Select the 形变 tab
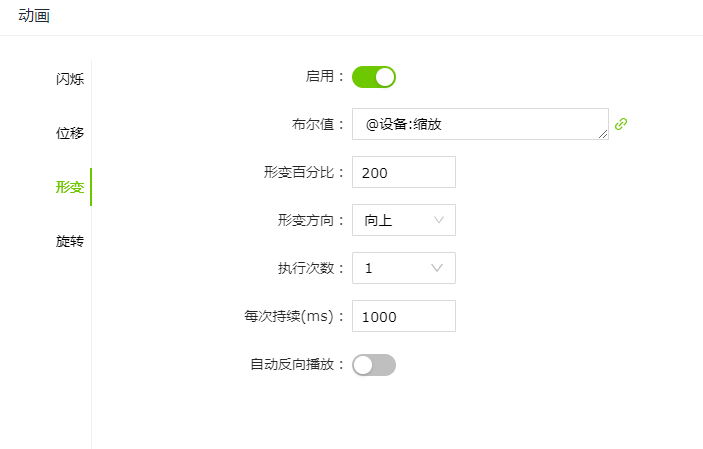Viewport: 703px width, 449px height. coord(70,187)
